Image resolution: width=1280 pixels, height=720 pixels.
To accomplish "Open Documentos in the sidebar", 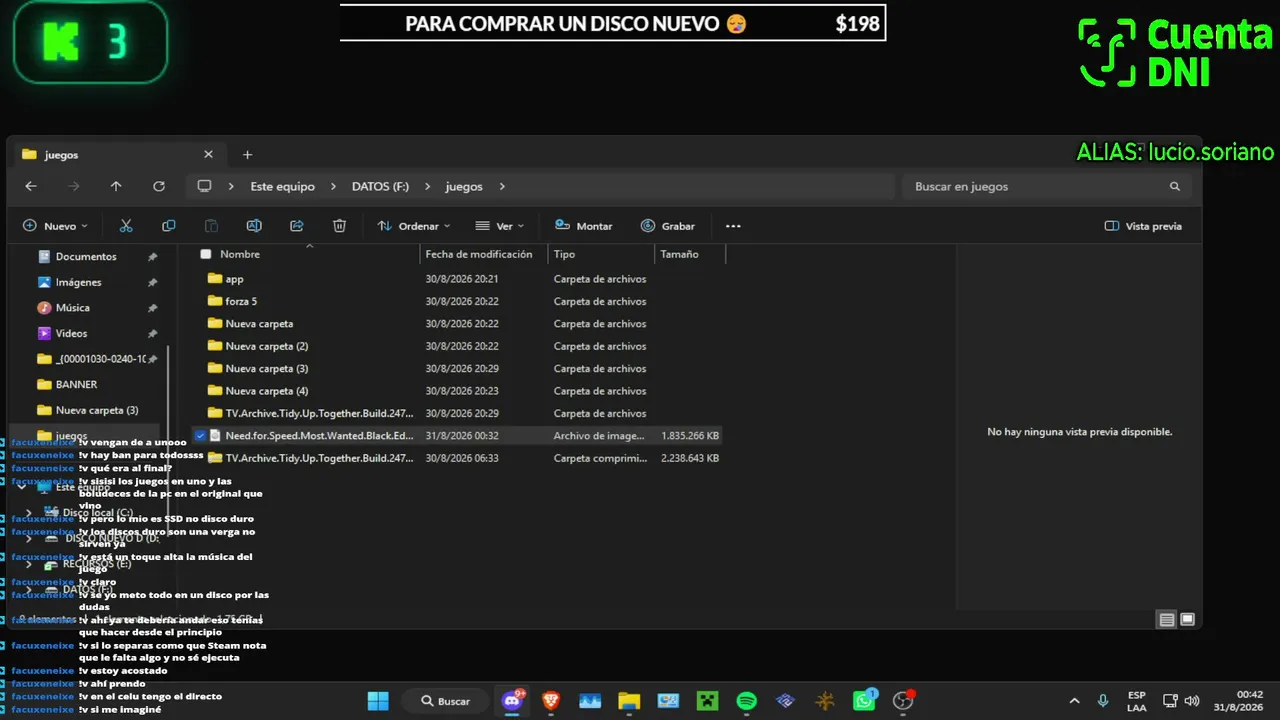I will point(86,257).
